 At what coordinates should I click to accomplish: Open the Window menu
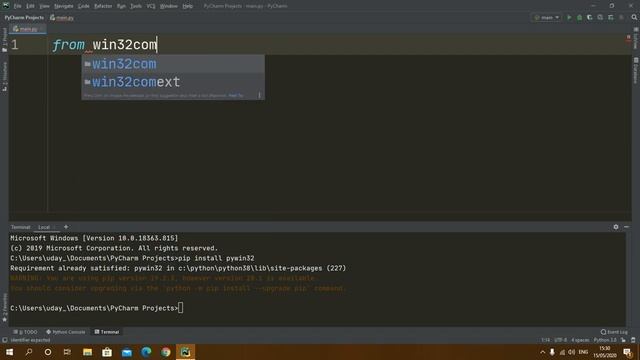pos(169,6)
